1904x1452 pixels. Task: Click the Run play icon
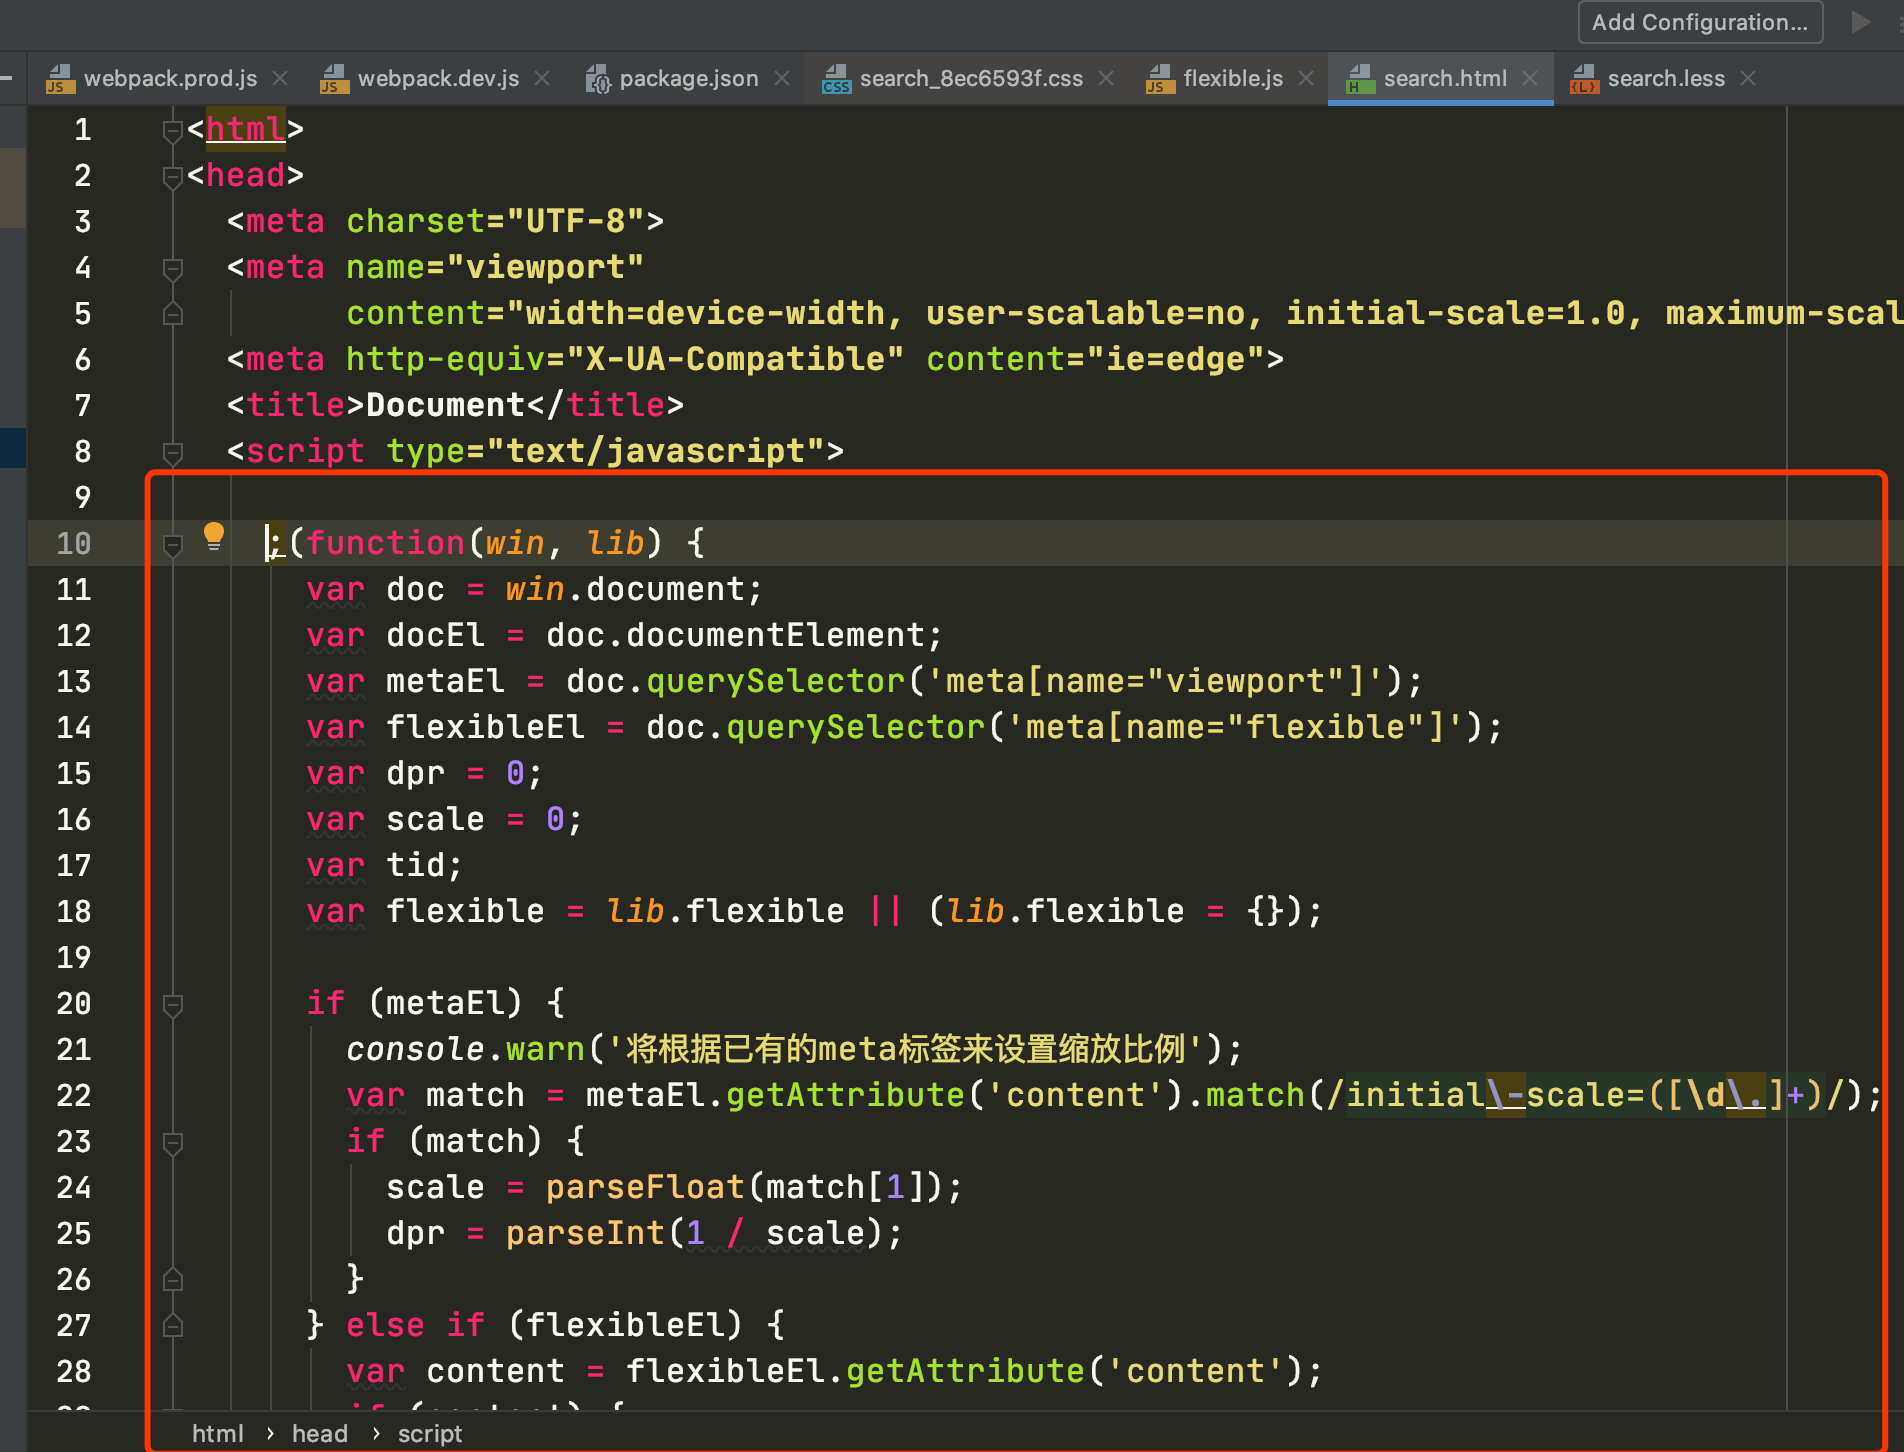(x=1861, y=22)
